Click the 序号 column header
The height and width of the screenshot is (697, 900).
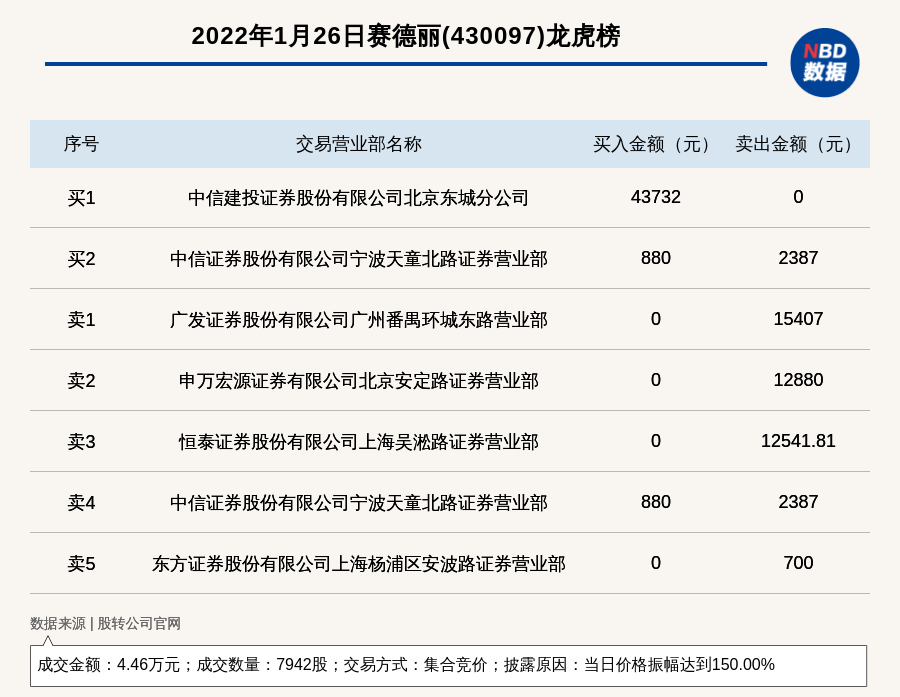click(x=81, y=144)
